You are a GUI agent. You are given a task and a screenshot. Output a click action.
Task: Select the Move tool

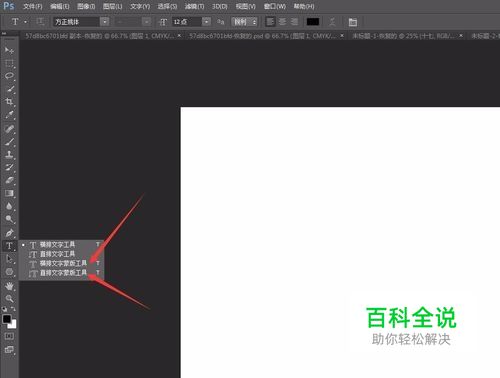click(x=9, y=50)
